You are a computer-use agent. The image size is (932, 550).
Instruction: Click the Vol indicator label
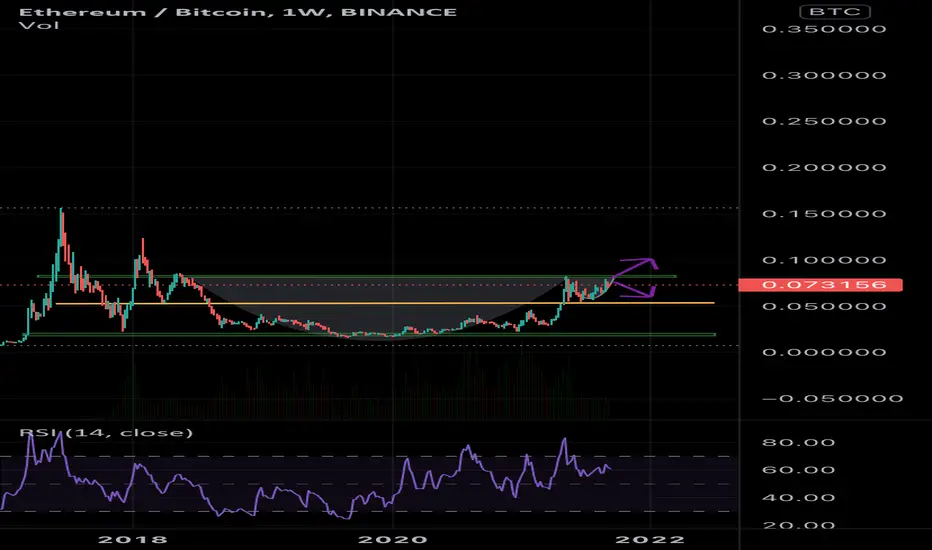[39, 25]
